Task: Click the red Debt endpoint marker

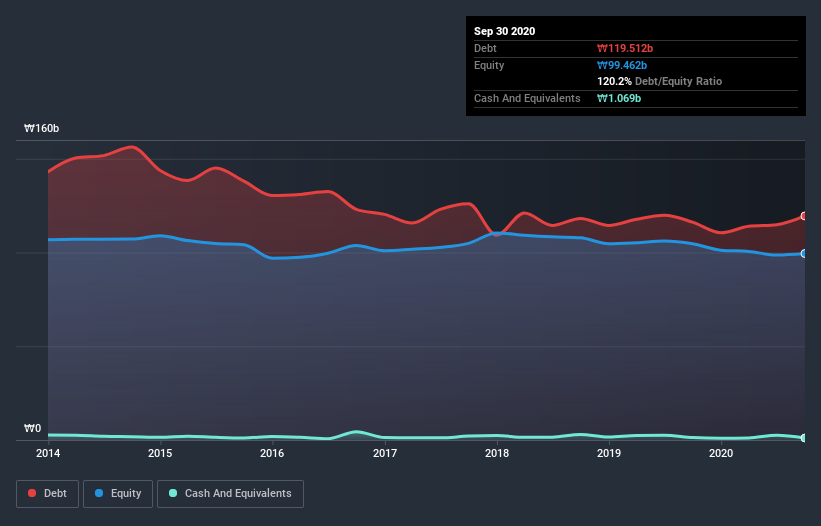Action: click(804, 216)
